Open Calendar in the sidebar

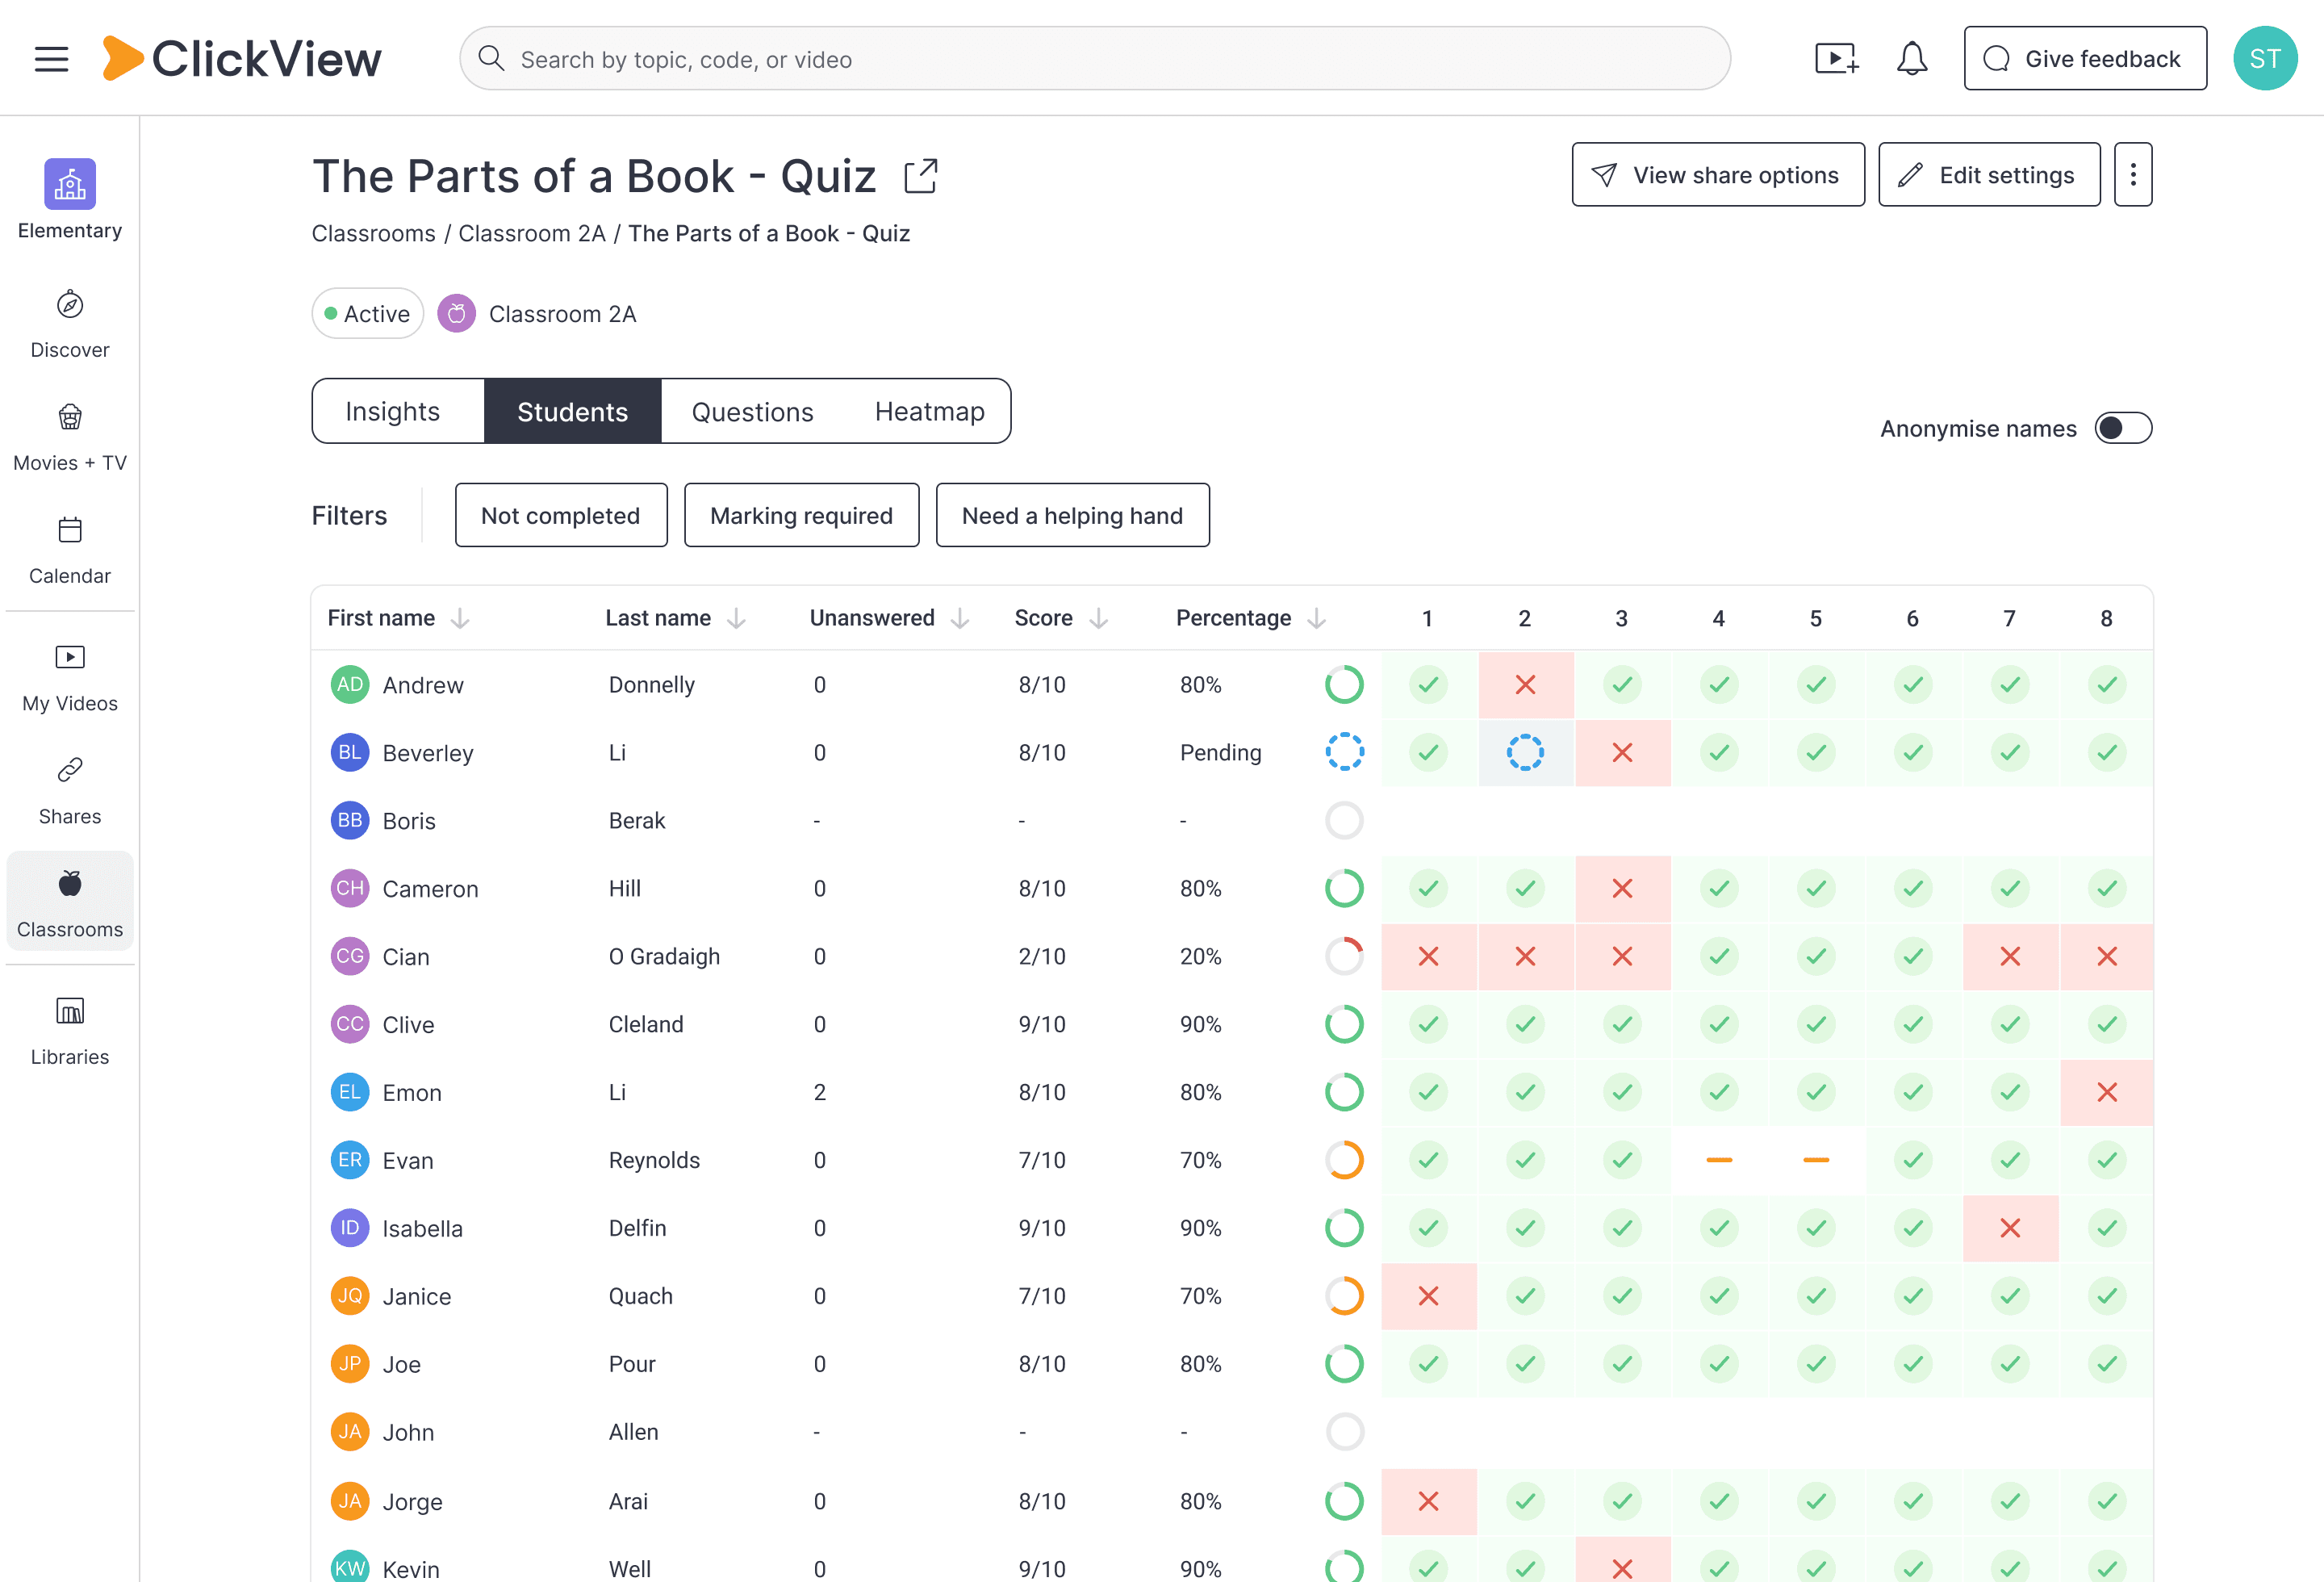click(70, 550)
